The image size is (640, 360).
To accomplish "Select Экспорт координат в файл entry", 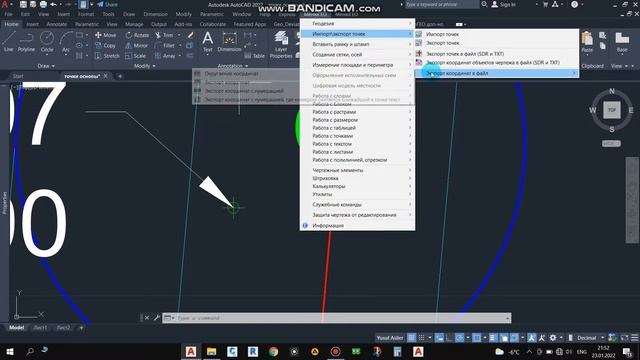I will pyautogui.click(x=497, y=73).
